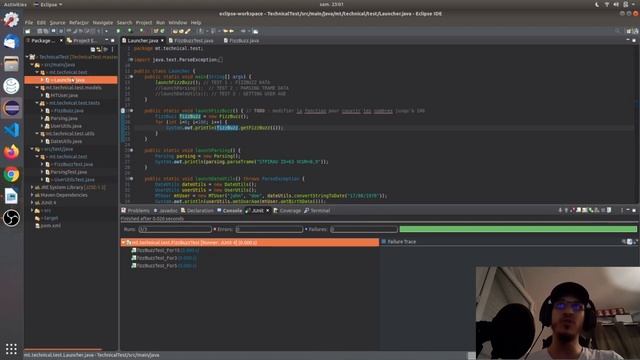Image resolution: width=640 pixels, height=360 pixels.
Task: Open Thunderbird from the dock
Action: coord(11,42)
